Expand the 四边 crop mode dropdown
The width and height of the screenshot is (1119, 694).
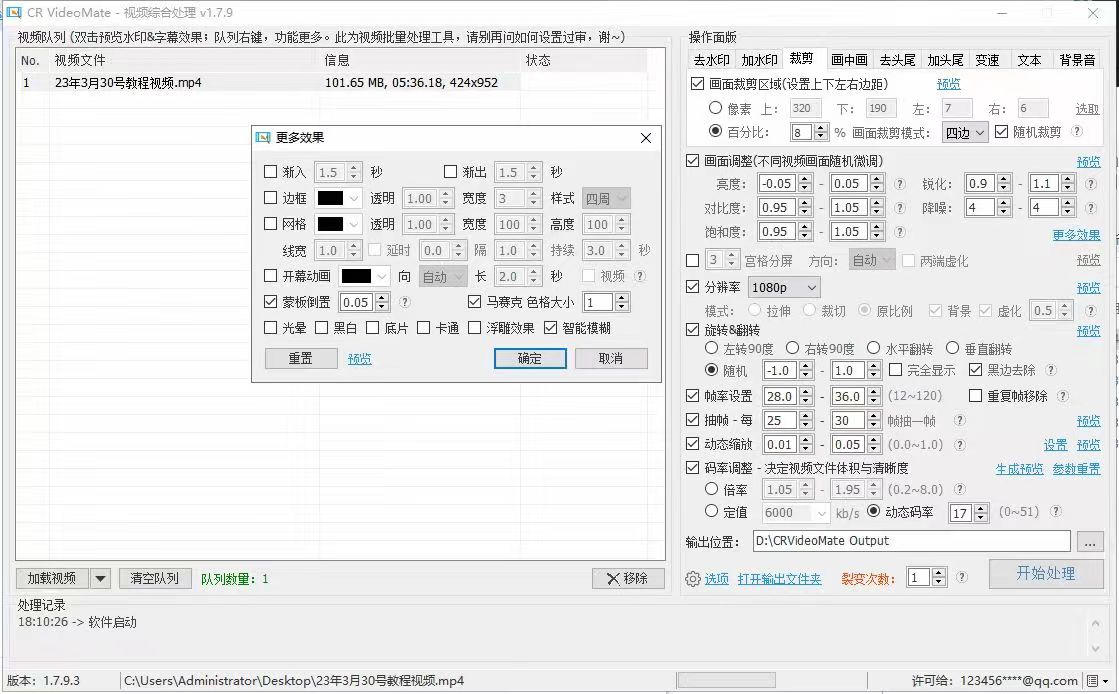point(965,132)
